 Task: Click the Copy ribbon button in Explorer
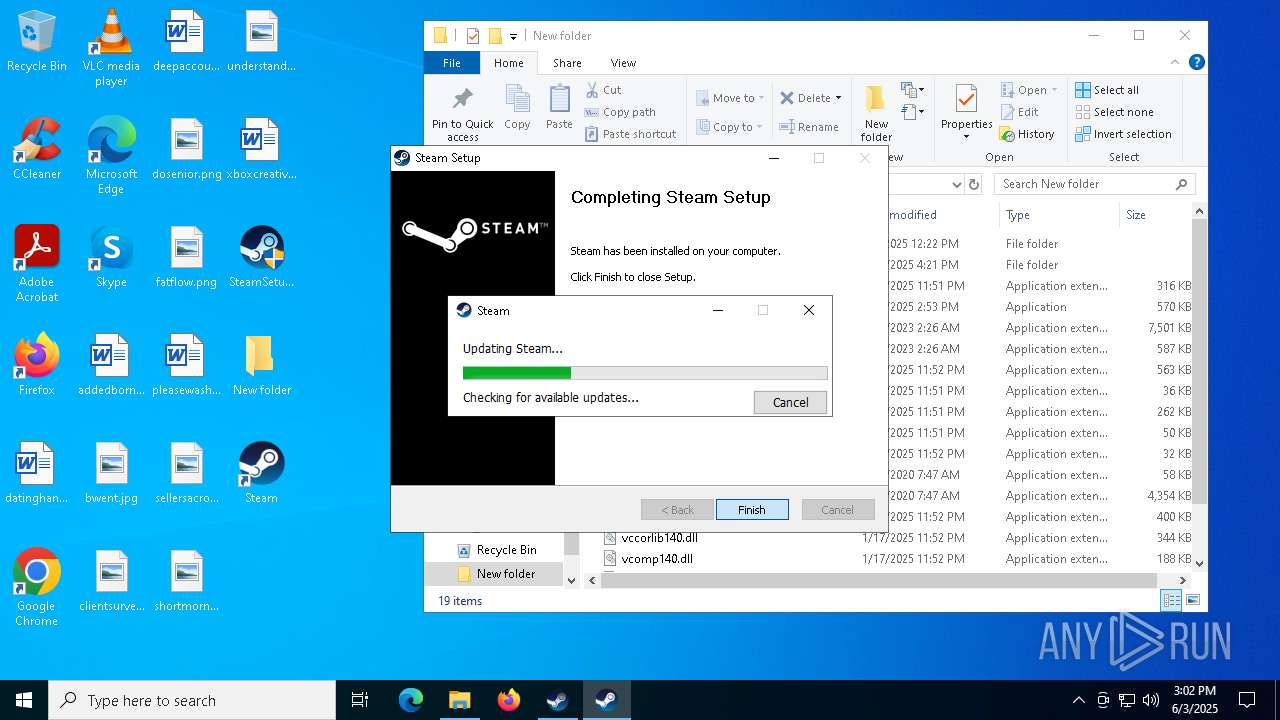517,107
